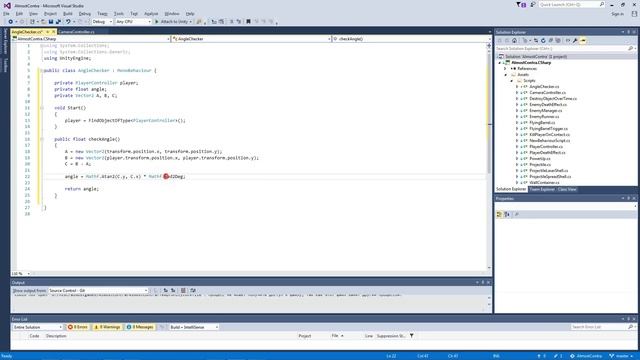Screen dimensions: 640x360
Task: Click the Save All toolbar icon
Action: (x=58, y=22)
